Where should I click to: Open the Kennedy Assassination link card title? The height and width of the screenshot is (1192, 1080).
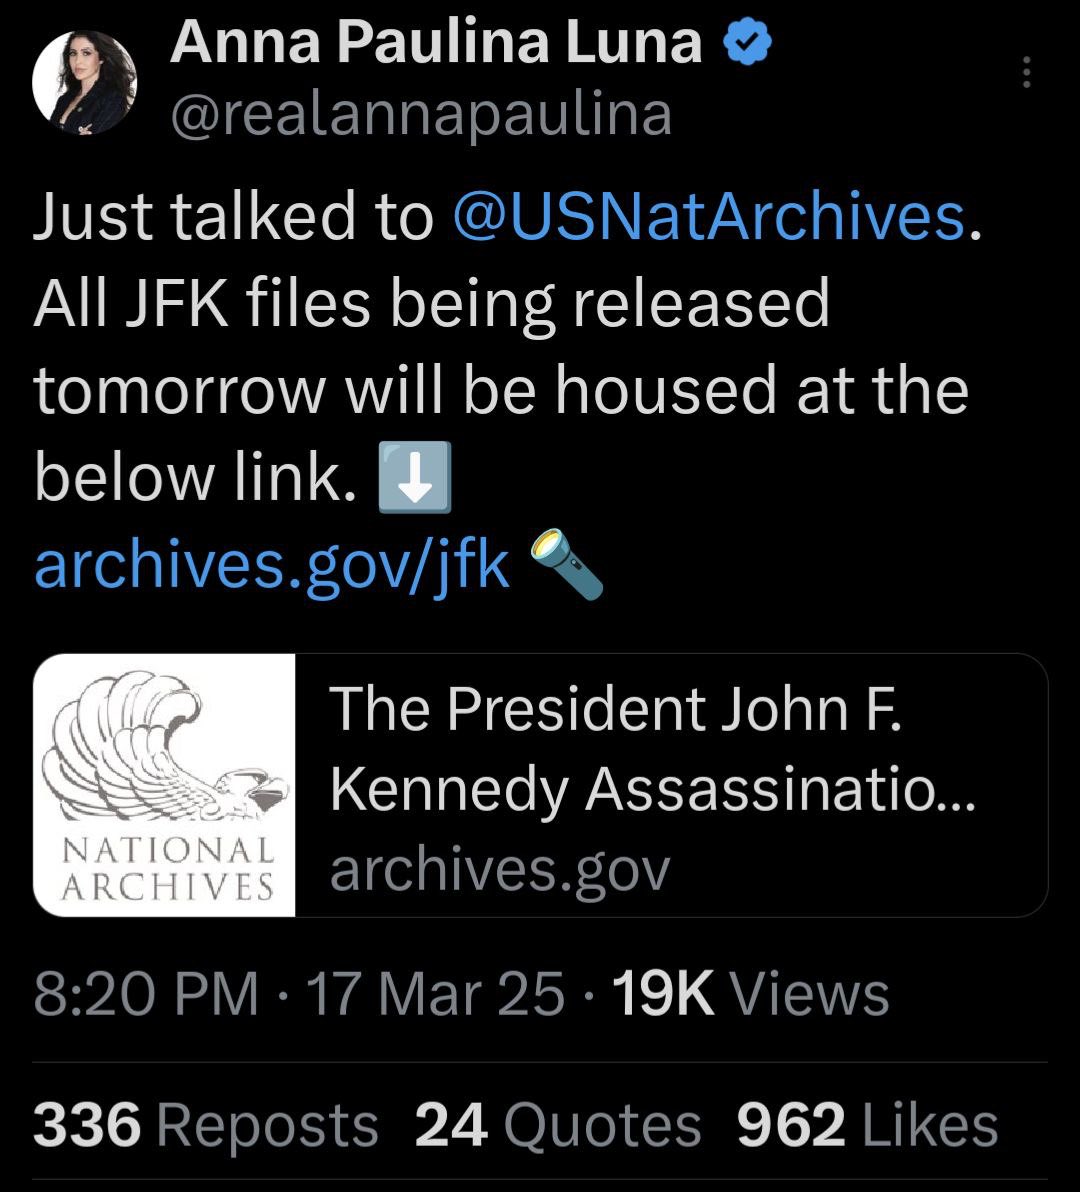pos(650,749)
